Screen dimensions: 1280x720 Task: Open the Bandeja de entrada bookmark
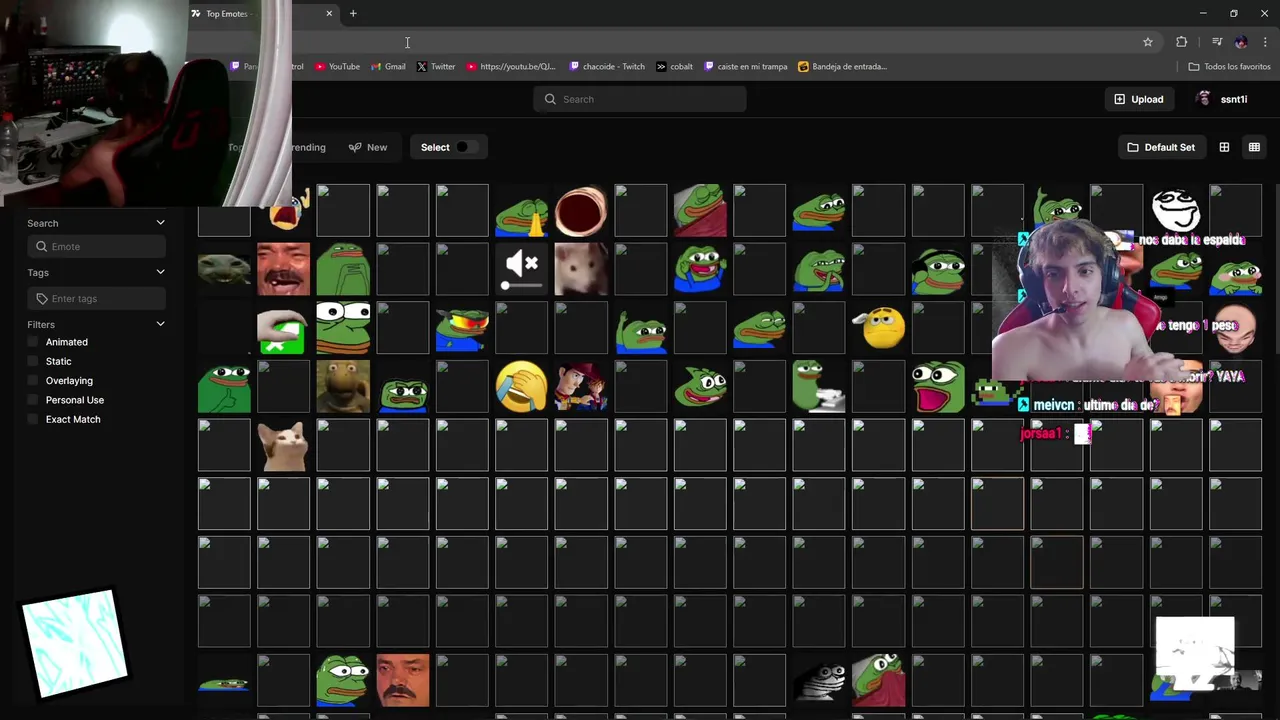tap(842, 67)
